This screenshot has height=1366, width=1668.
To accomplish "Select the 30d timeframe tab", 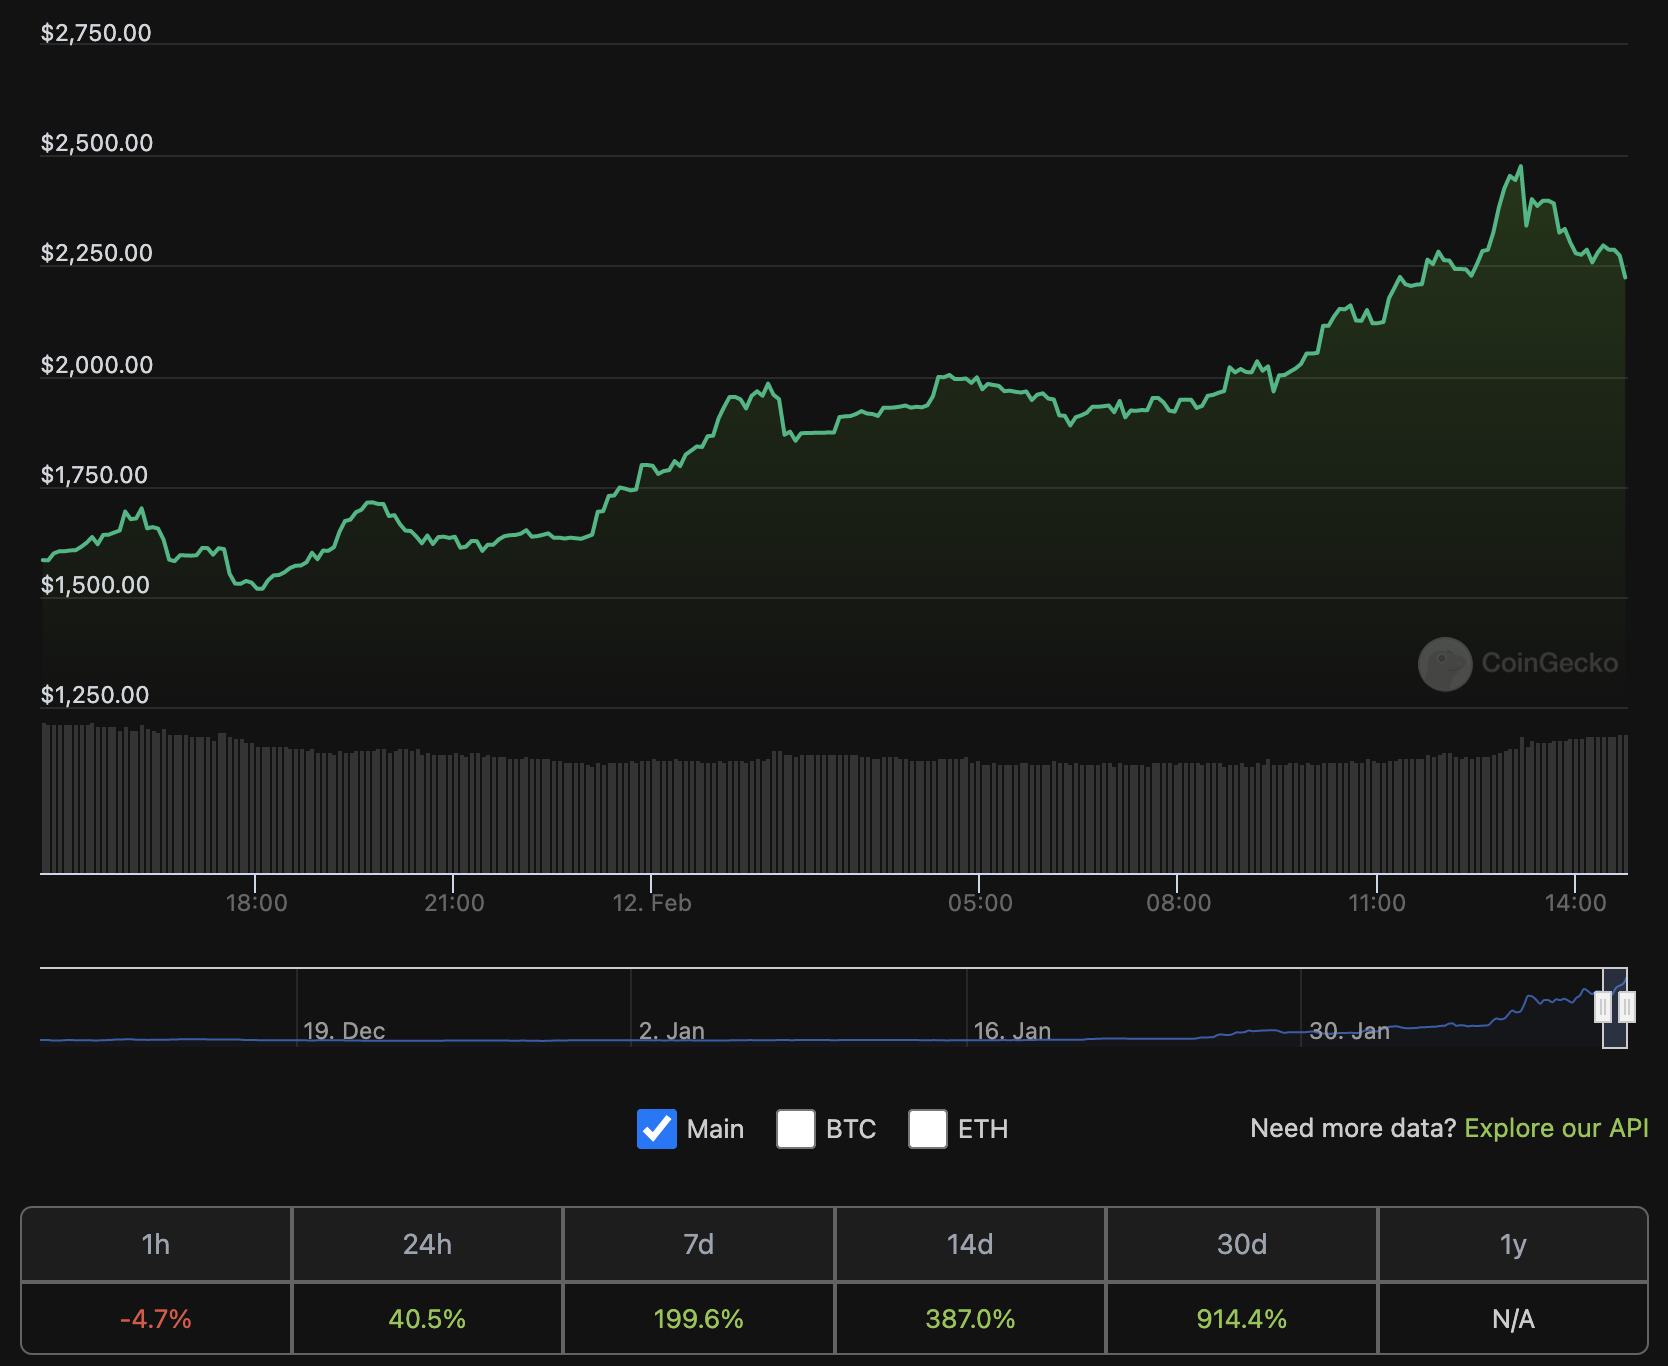I will (1242, 1244).
